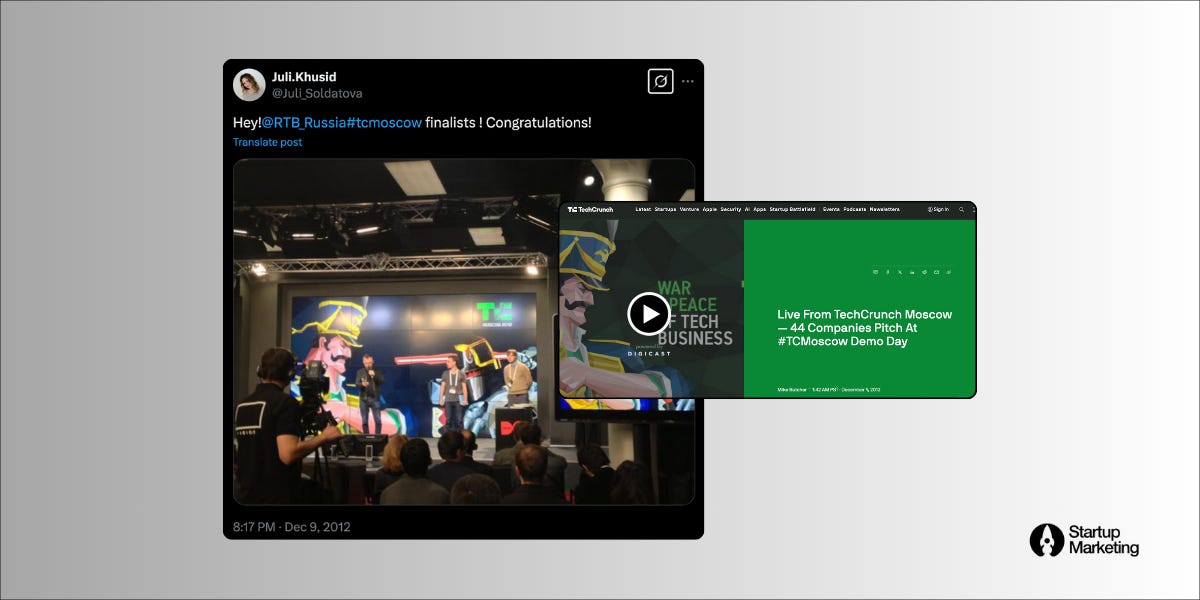The height and width of the screenshot is (600, 1200).
Task: Open Juli.Khusid's profile avatar
Action: pyautogui.click(x=249, y=85)
